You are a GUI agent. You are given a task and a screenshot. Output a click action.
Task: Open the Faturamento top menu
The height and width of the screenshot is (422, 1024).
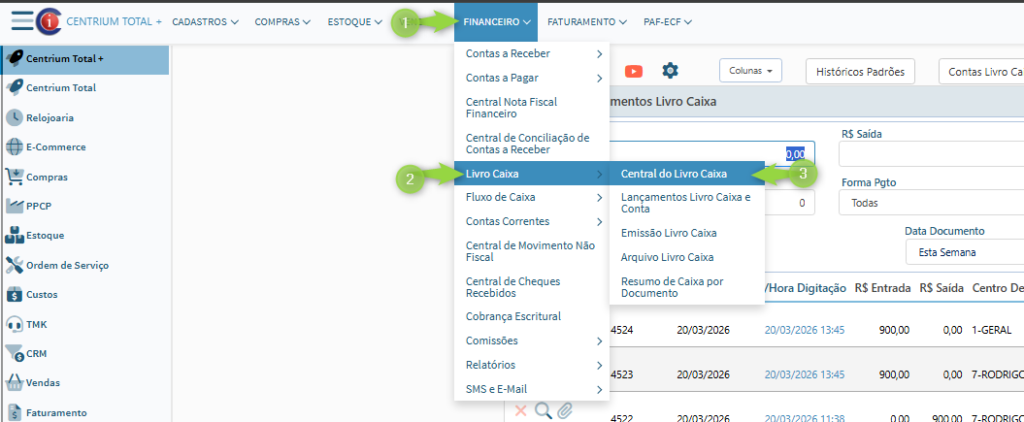click(587, 21)
